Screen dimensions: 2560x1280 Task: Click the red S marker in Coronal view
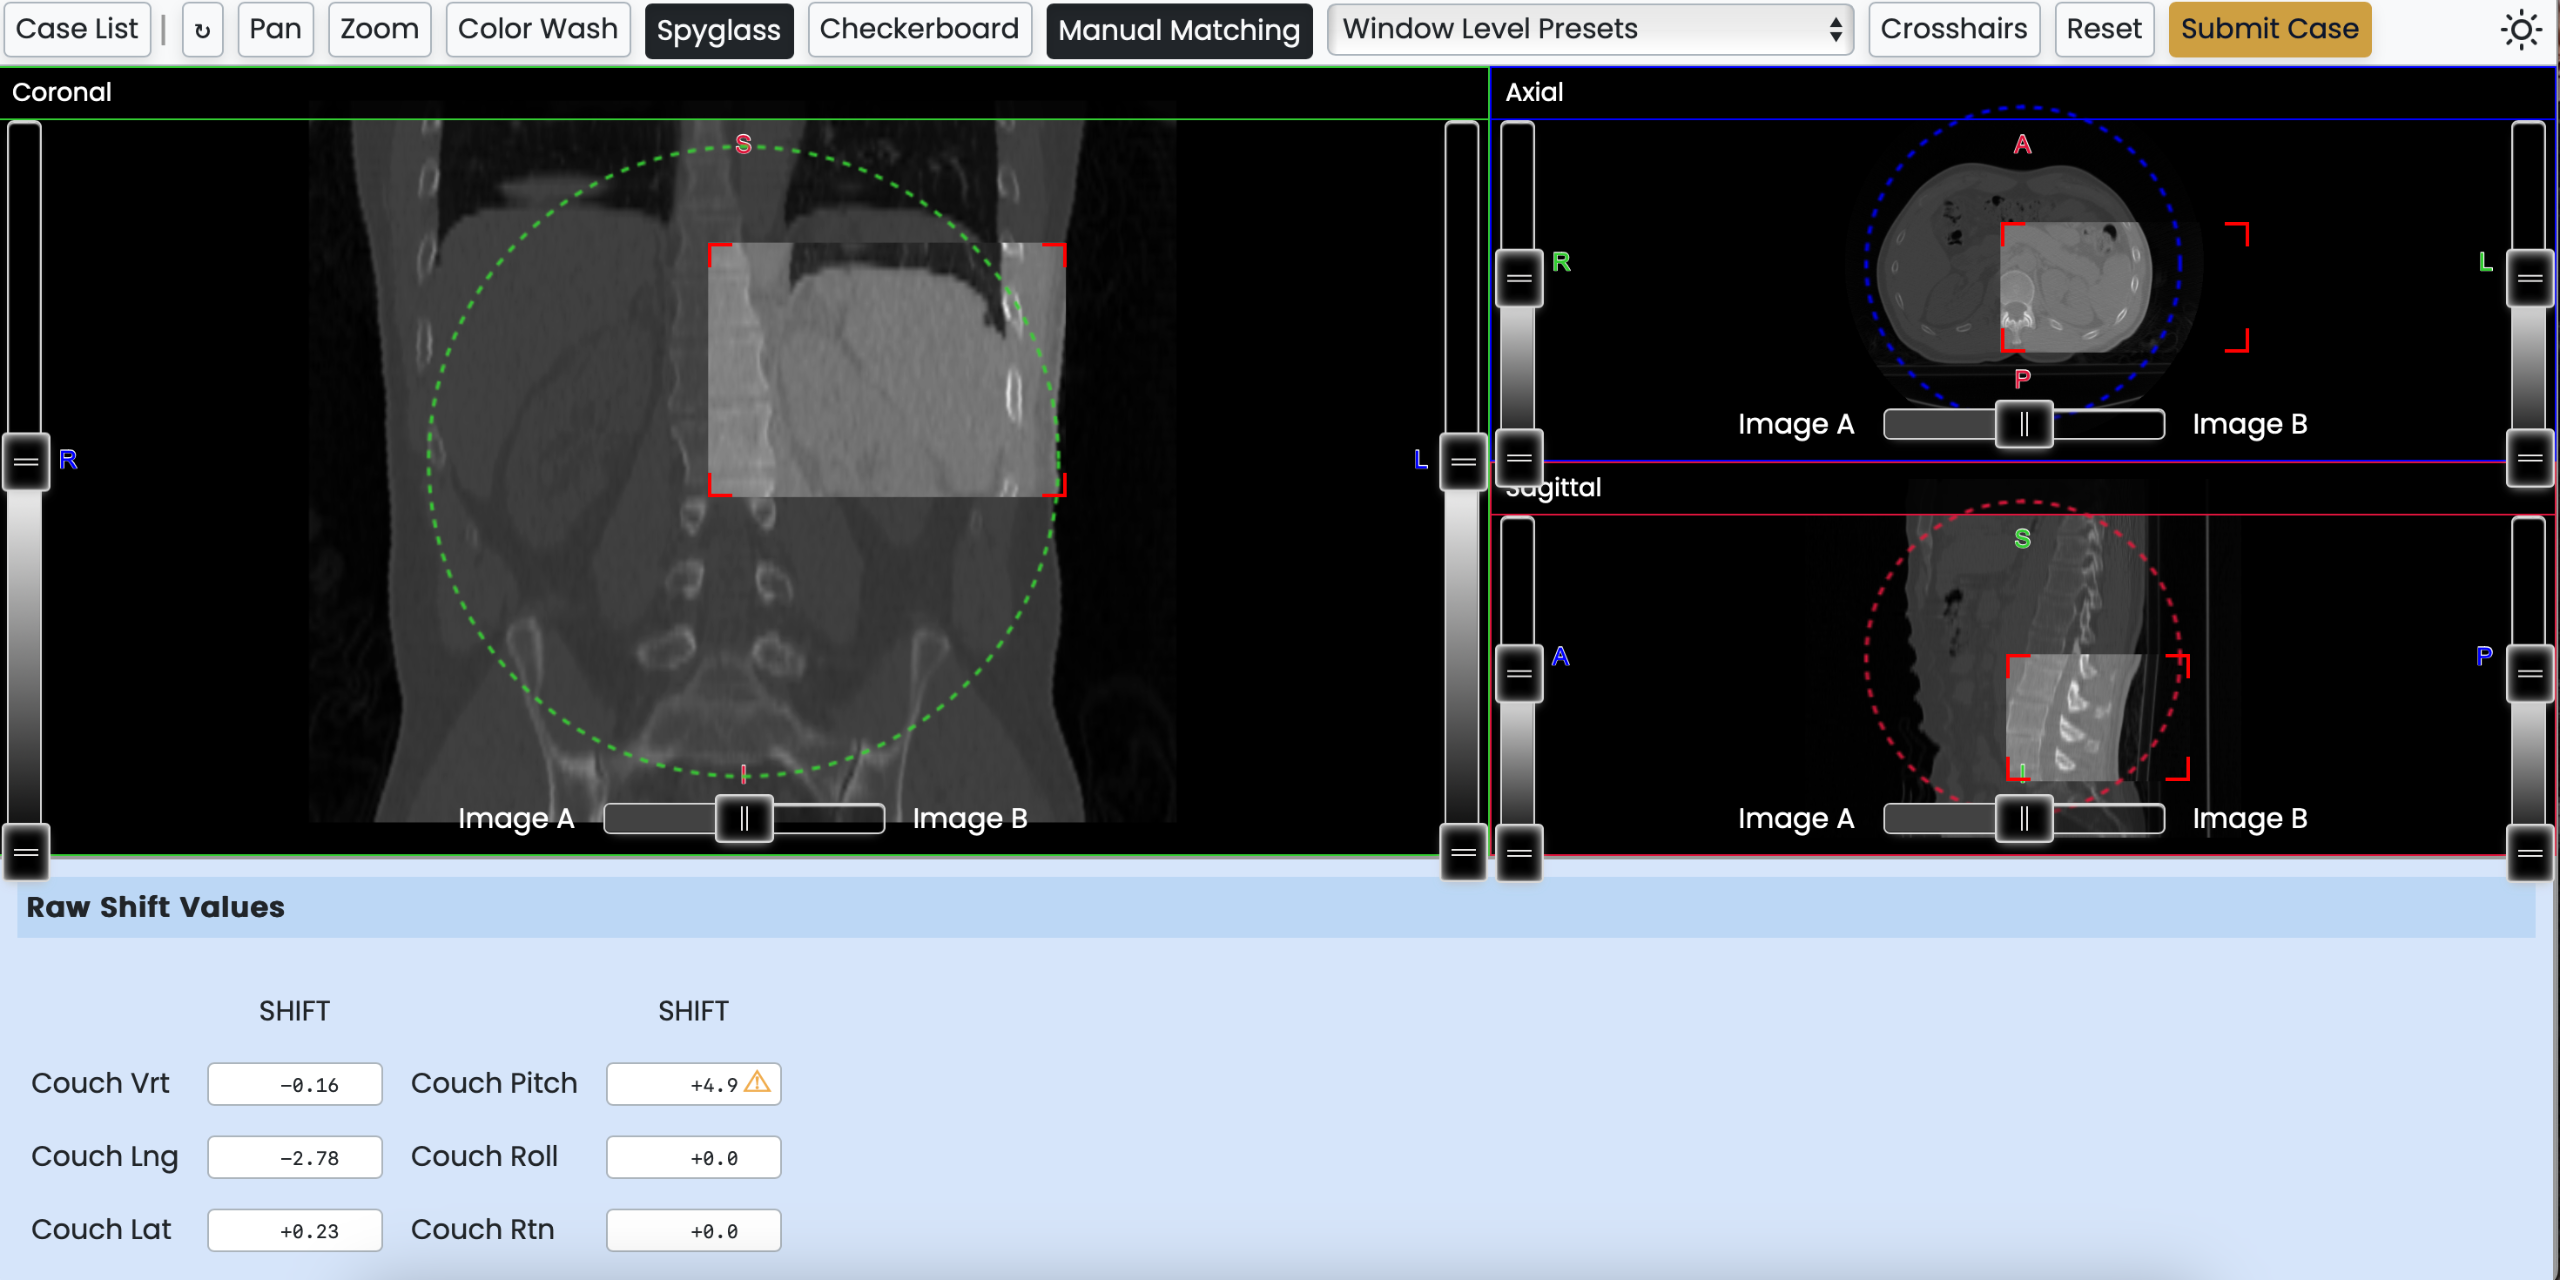click(743, 144)
